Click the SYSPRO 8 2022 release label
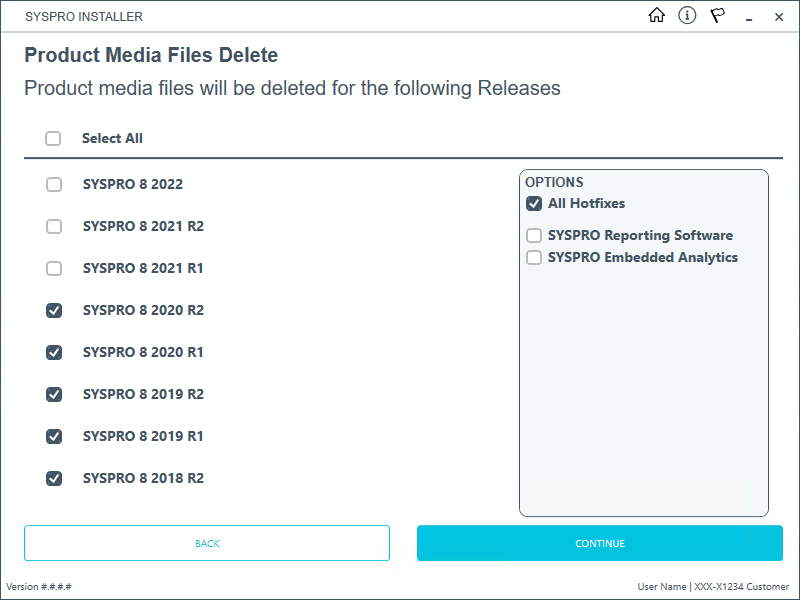The width and height of the screenshot is (800, 600). [x=133, y=185]
